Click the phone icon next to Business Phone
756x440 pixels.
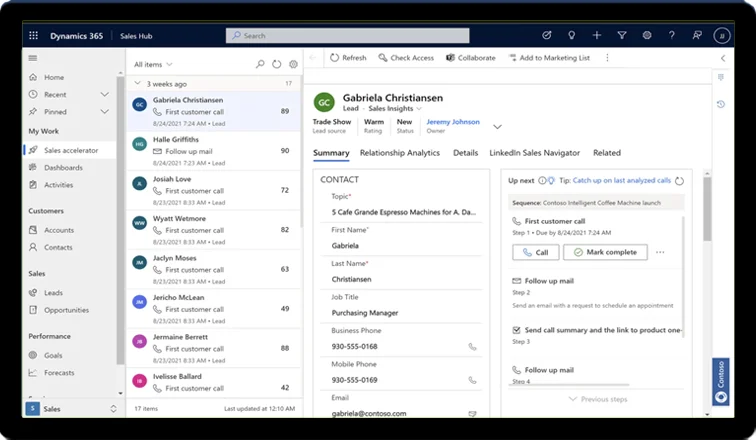472,347
